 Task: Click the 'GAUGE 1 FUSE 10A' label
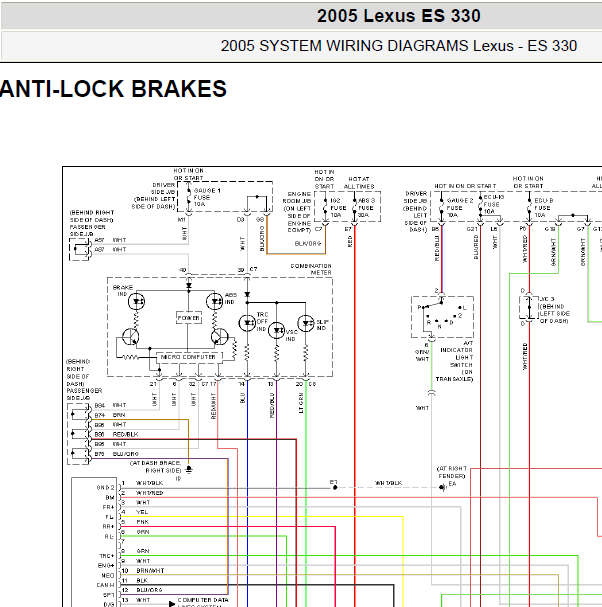point(207,197)
